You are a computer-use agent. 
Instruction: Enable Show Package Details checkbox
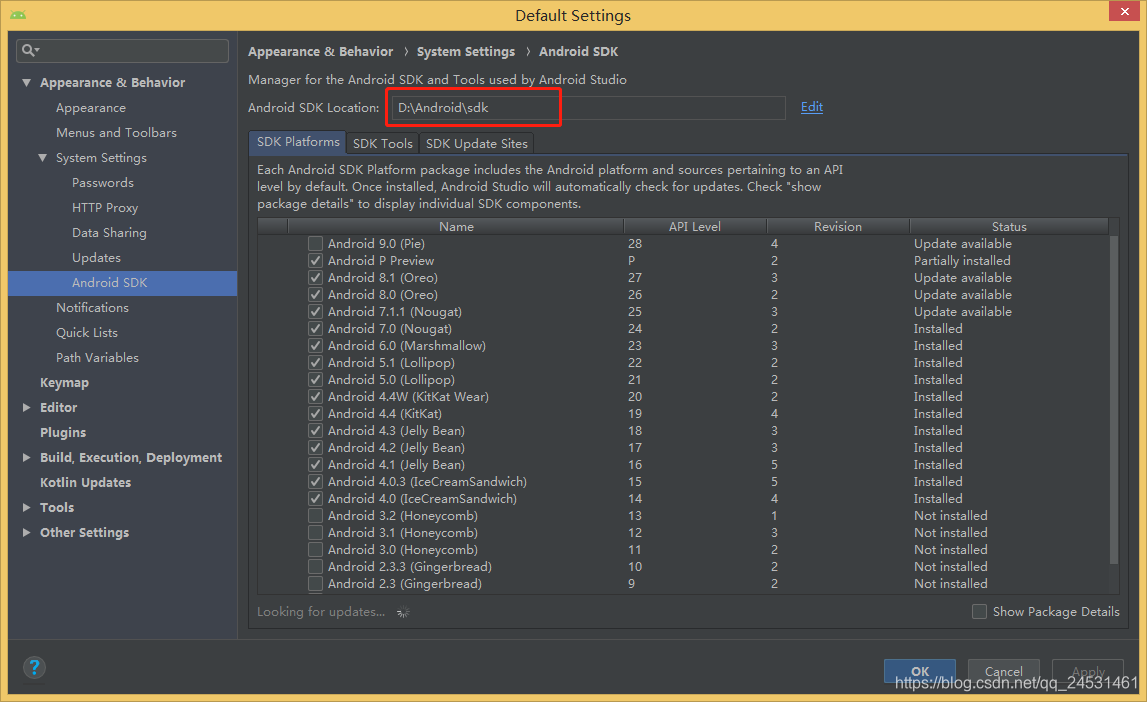click(x=979, y=611)
